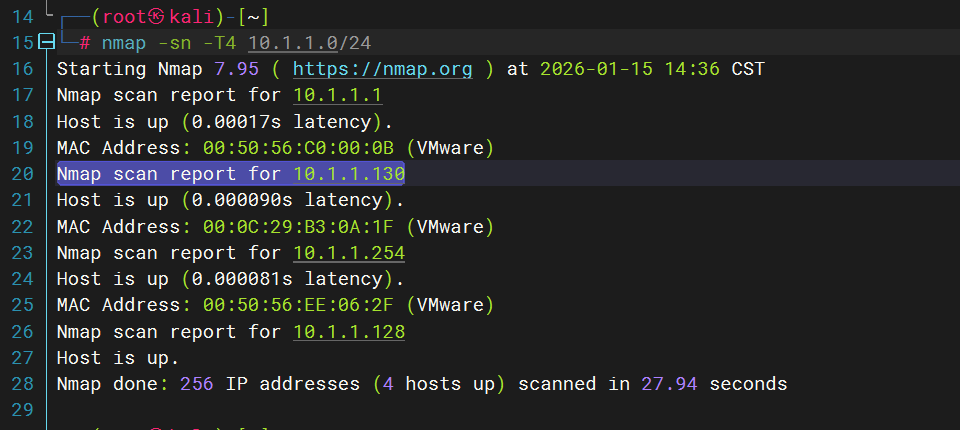This screenshot has width=960, height=430.
Task: Click line number 28 in the gutter
Action: point(23,383)
